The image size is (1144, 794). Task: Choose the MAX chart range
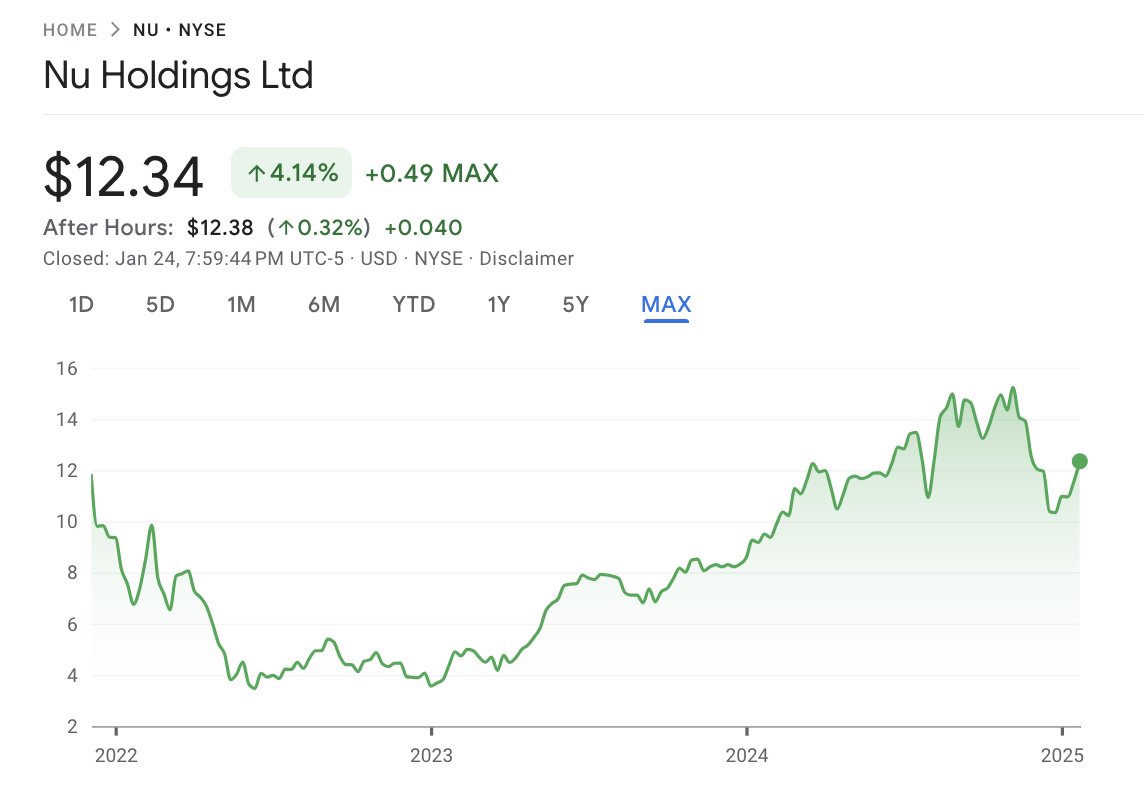666,304
